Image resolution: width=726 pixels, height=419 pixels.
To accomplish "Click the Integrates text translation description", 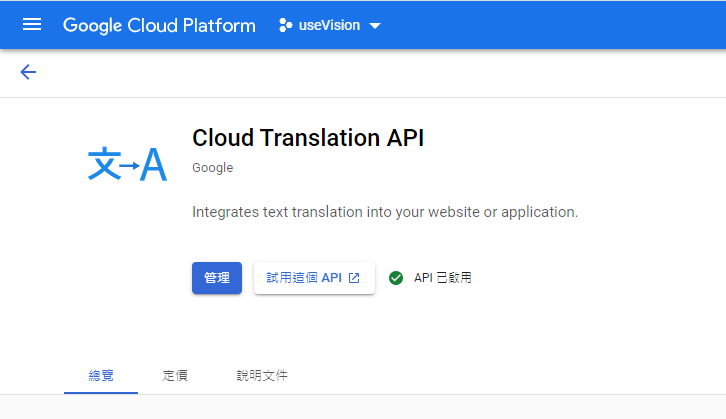I will (385, 212).
